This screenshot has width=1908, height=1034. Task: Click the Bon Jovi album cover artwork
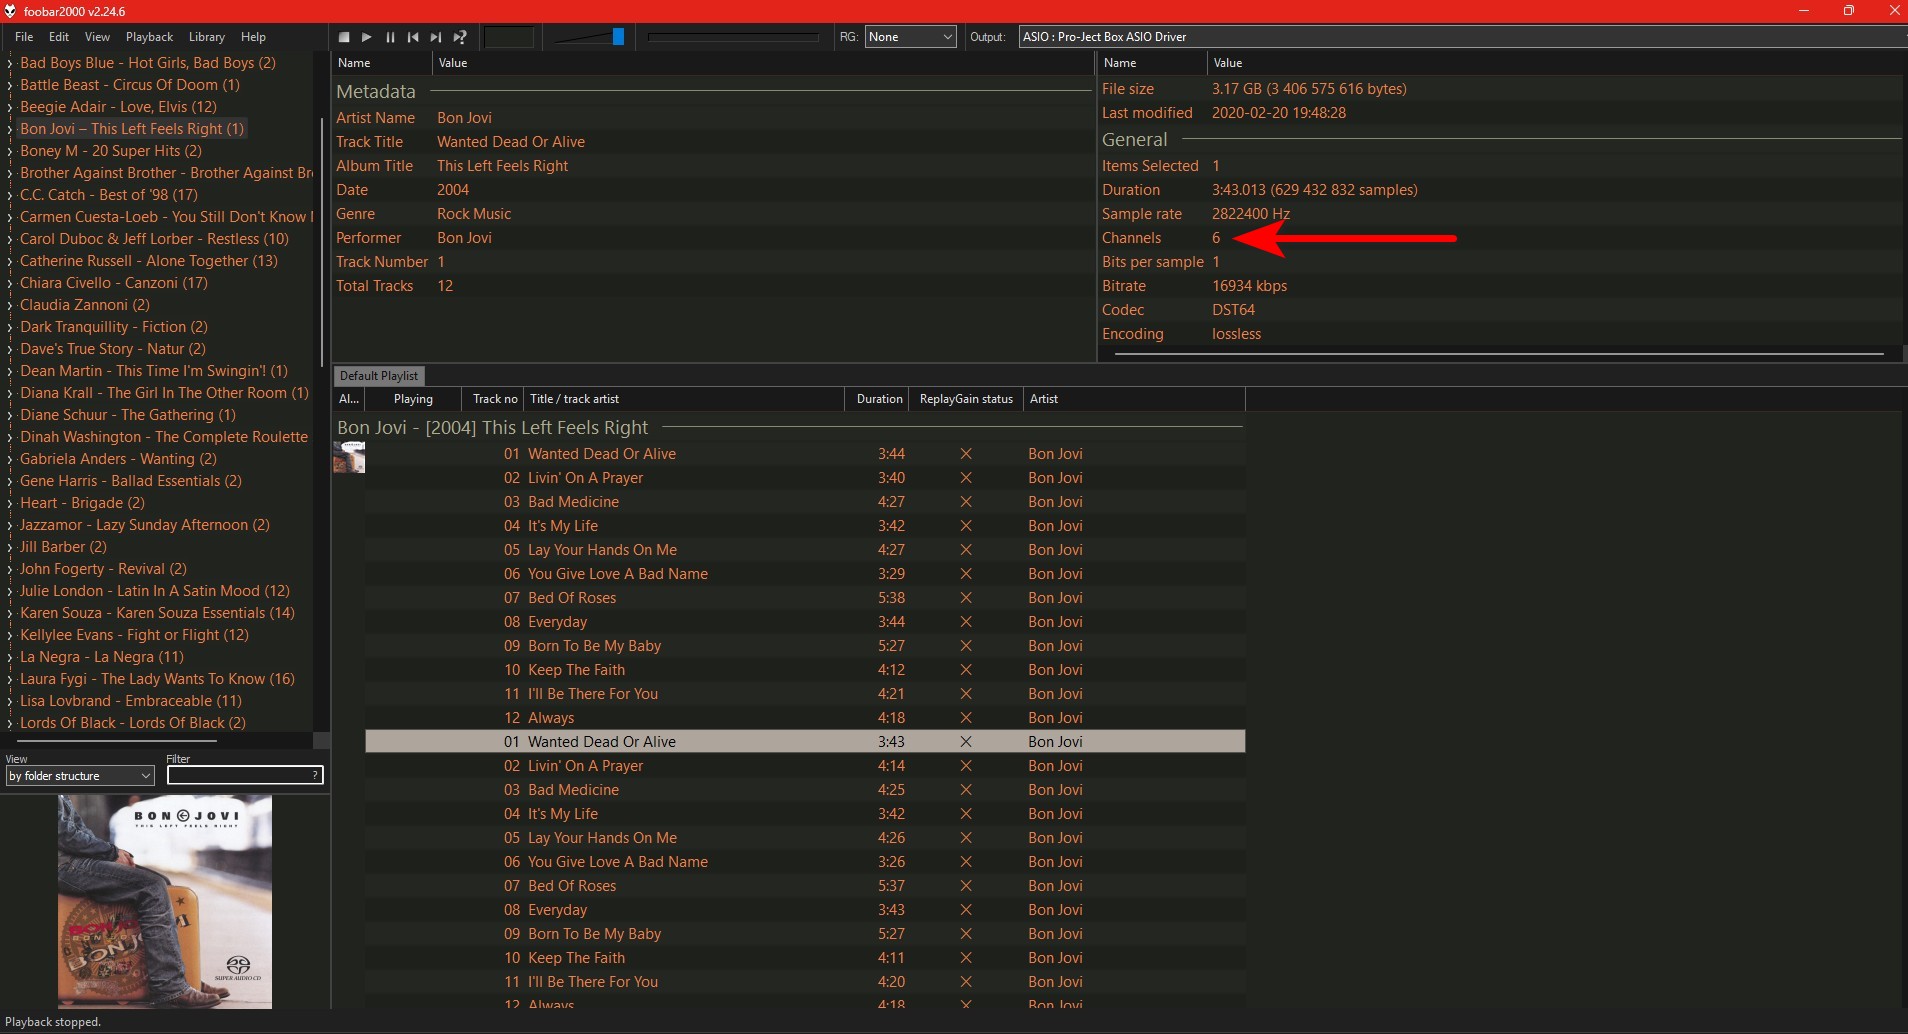coord(165,901)
